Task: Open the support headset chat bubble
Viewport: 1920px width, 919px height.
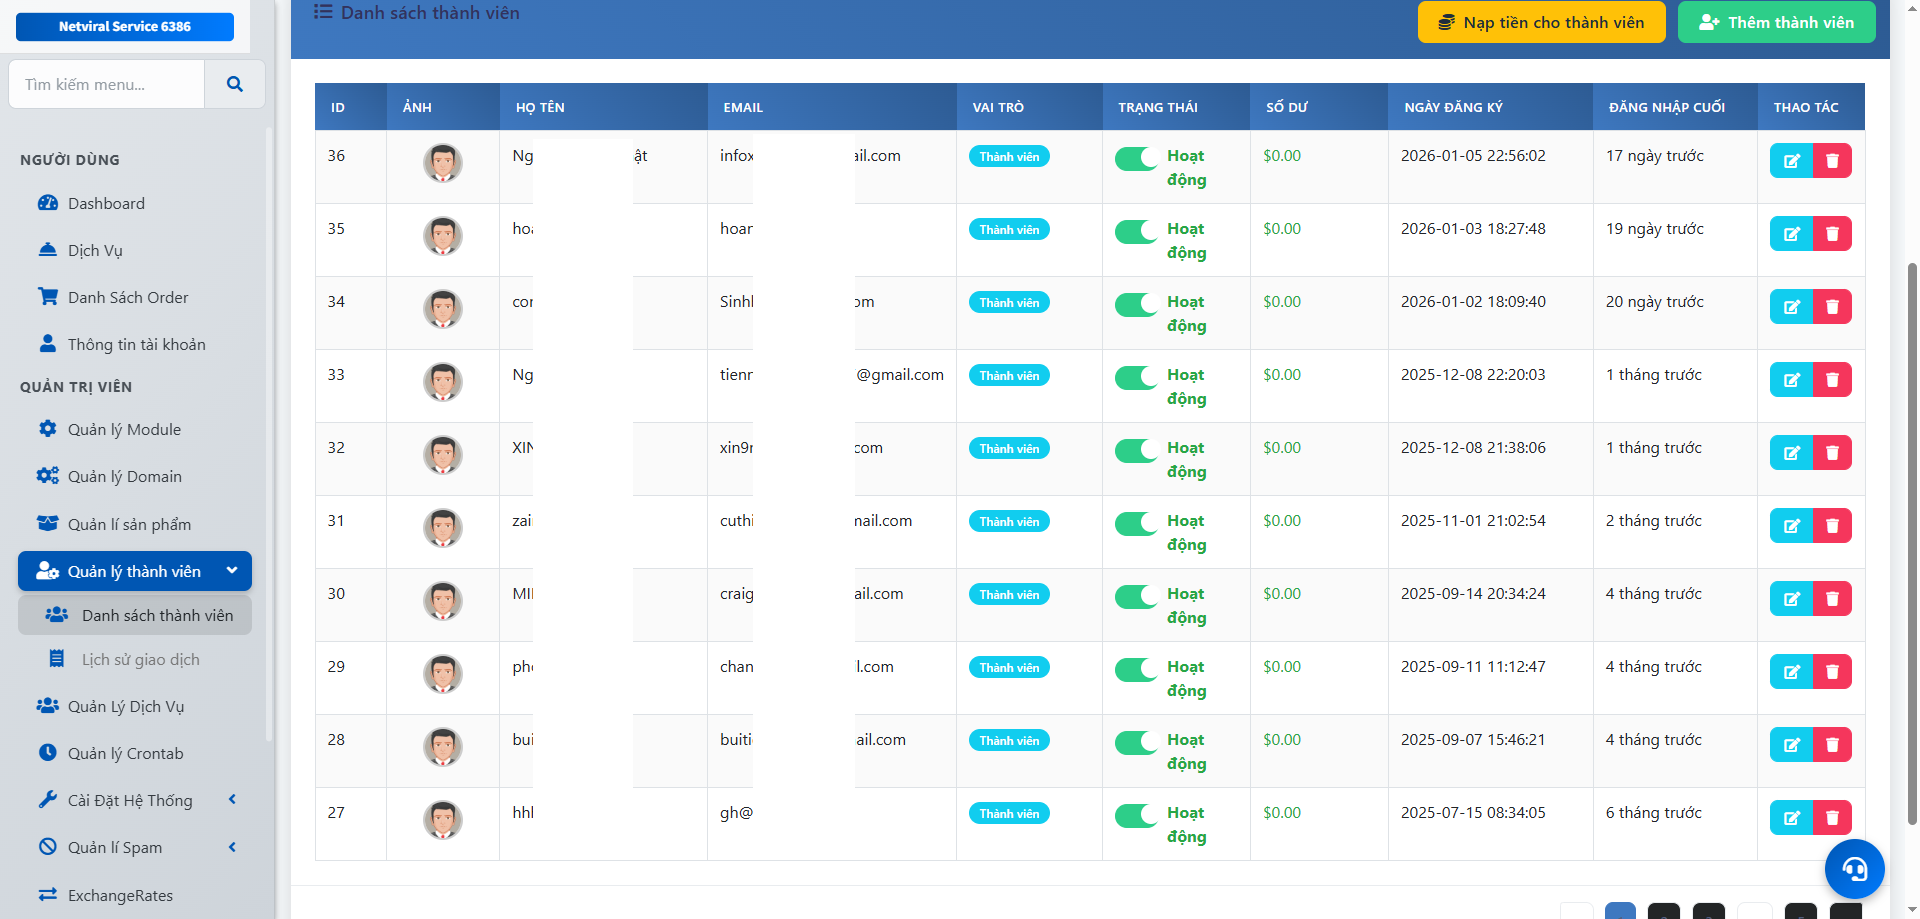Action: (1854, 869)
